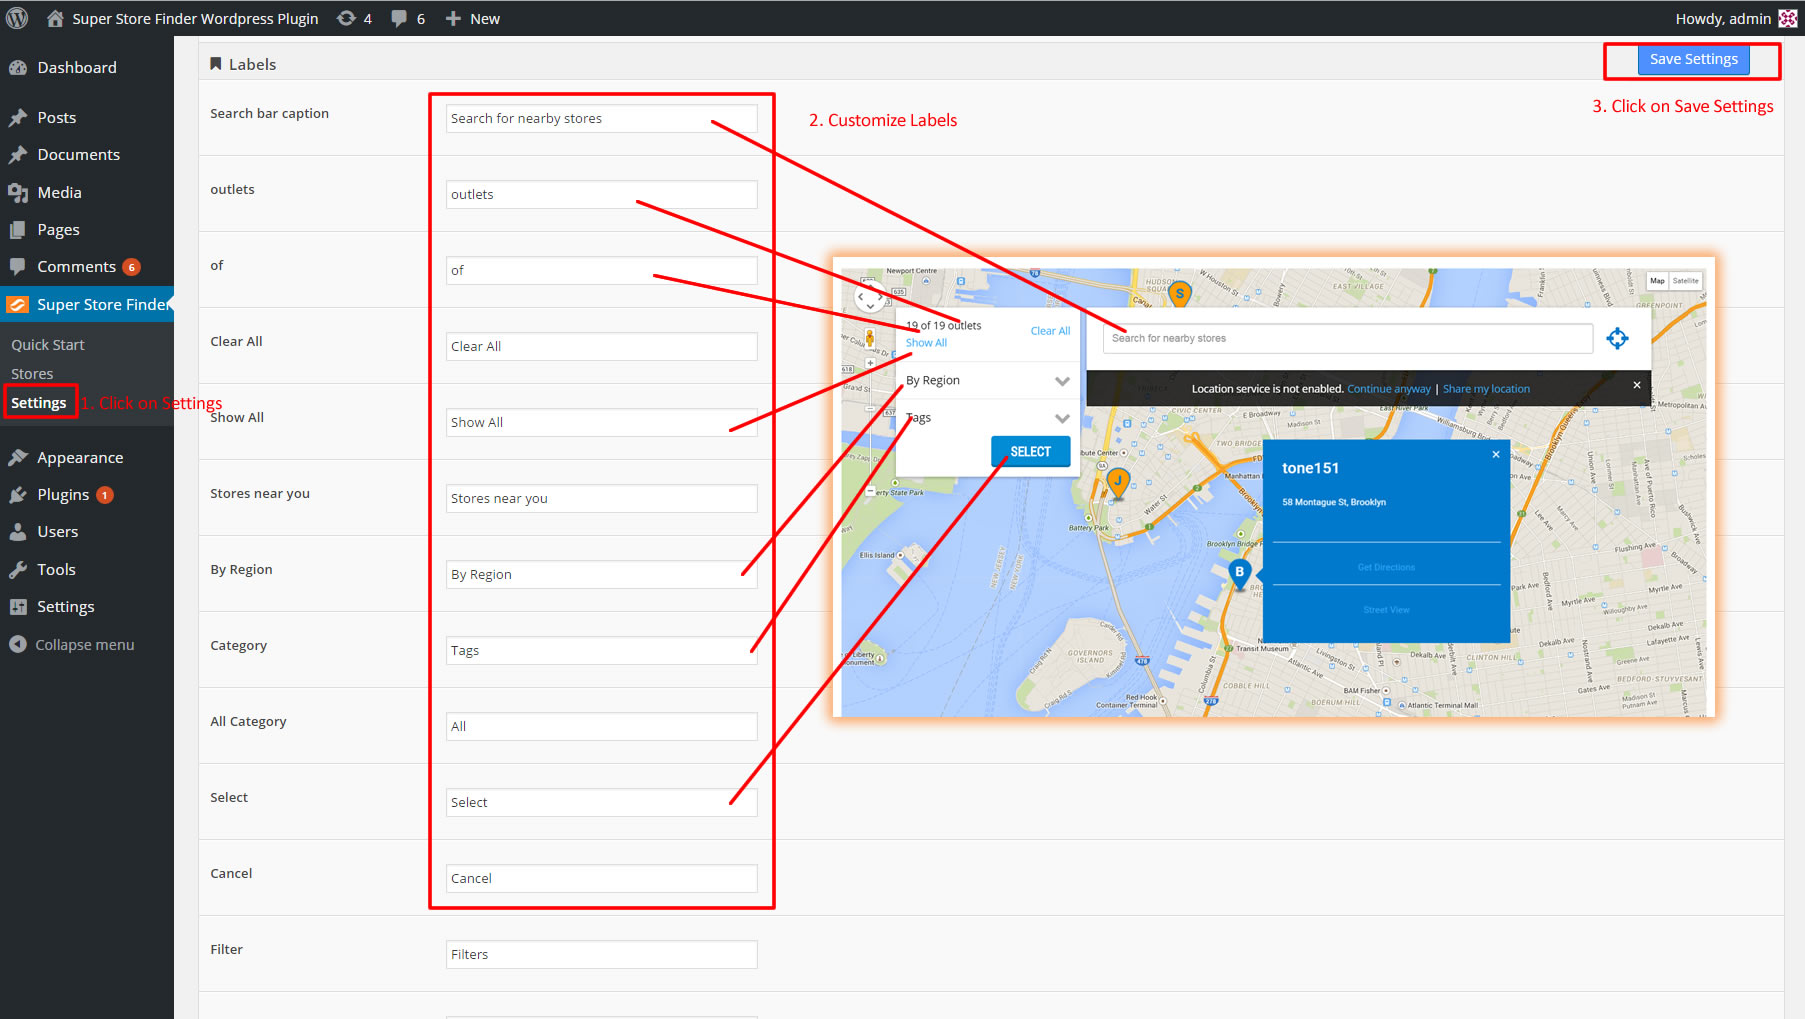Click the By Region label input field

click(x=601, y=575)
